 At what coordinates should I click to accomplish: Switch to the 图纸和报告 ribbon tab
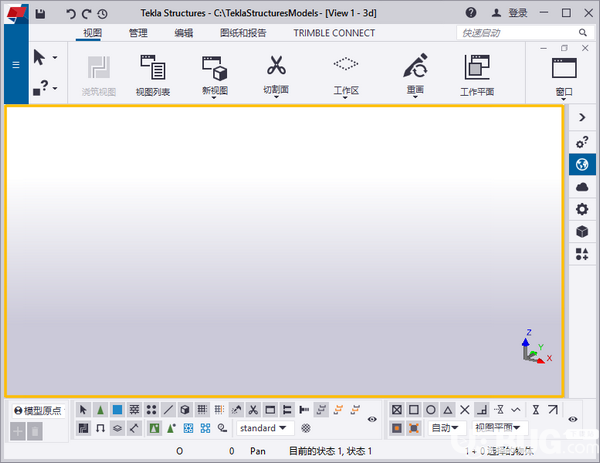point(243,33)
